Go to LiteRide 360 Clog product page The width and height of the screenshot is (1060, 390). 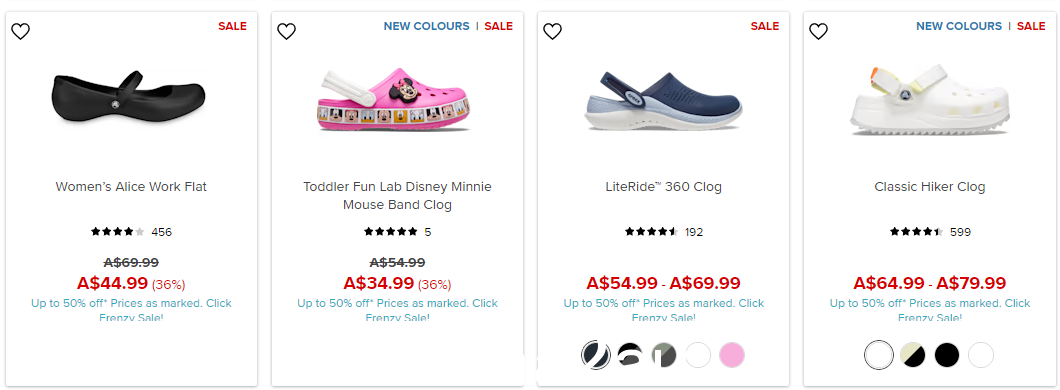click(x=663, y=187)
